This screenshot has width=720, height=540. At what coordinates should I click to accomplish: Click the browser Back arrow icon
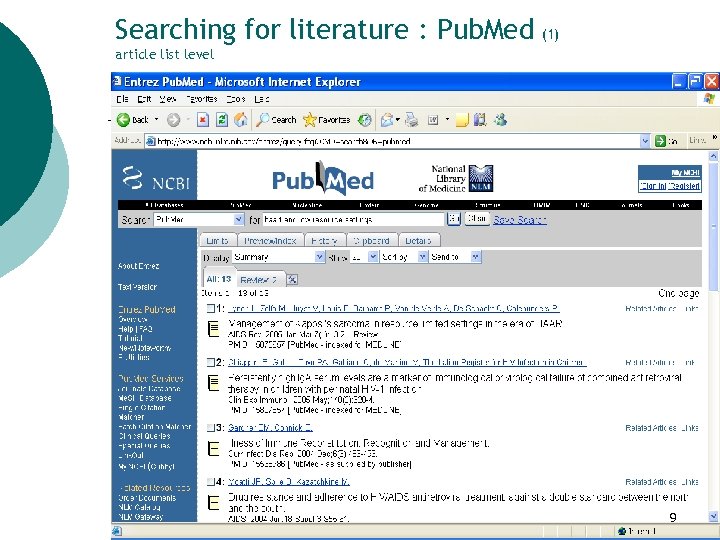(123, 120)
